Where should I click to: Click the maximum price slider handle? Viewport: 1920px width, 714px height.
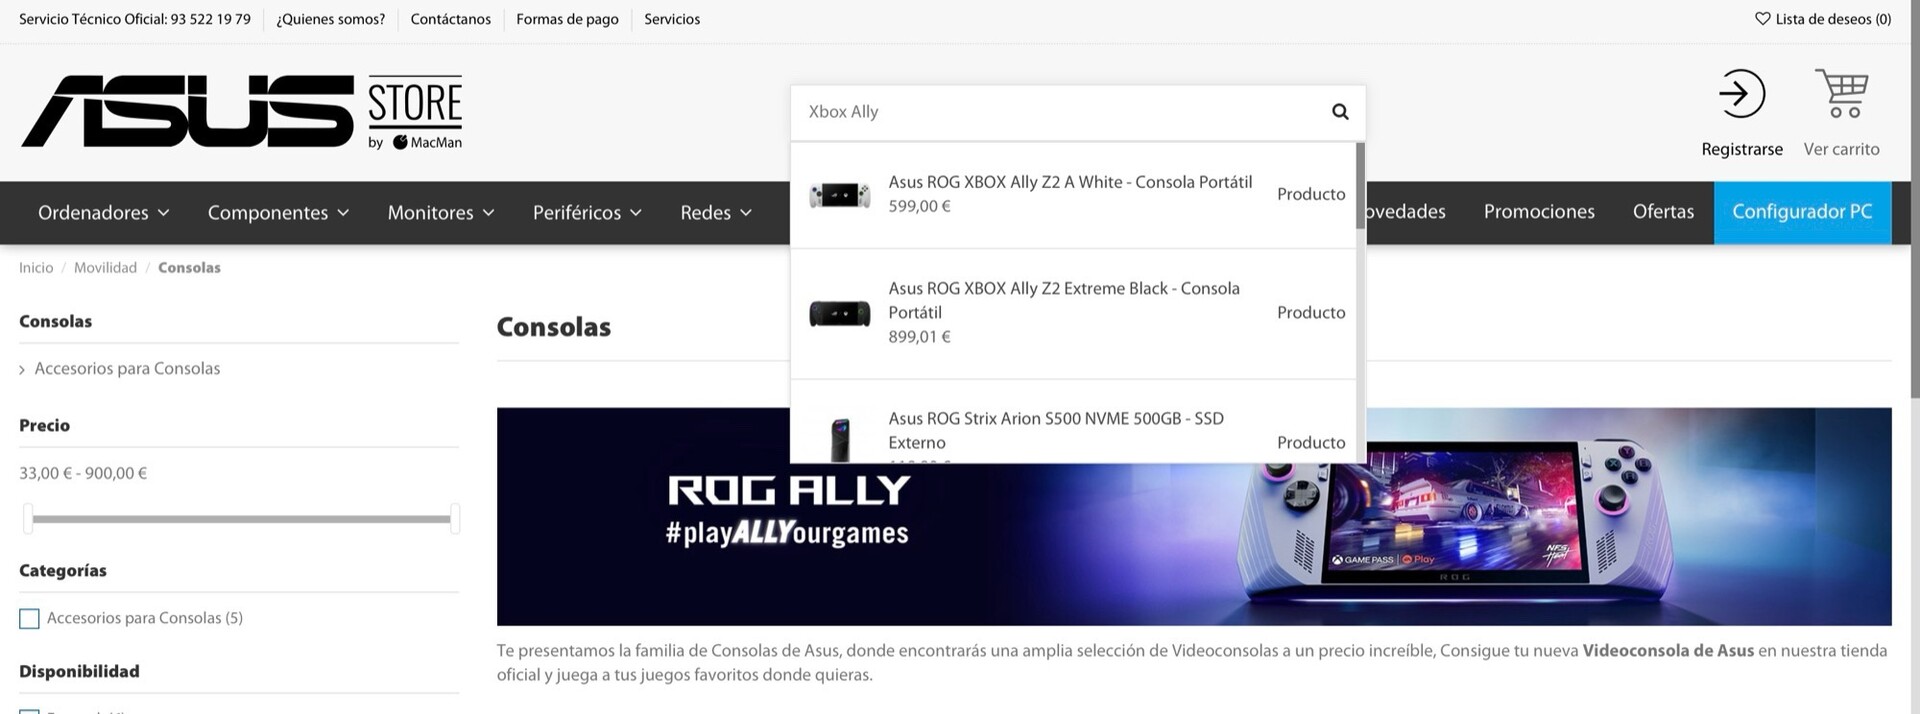(x=455, y=519)
